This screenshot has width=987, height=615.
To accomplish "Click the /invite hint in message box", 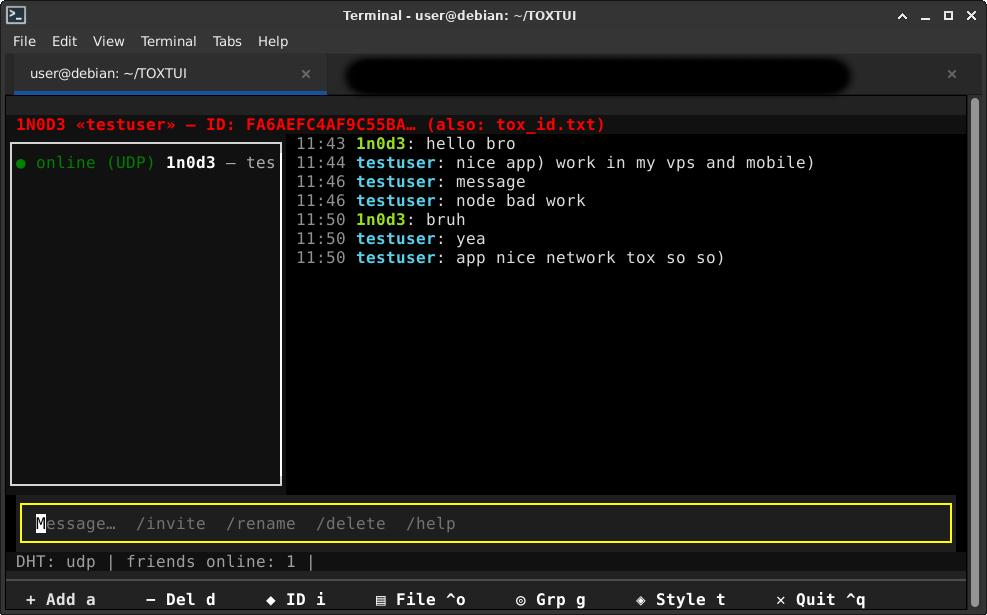I will point(171,524).
